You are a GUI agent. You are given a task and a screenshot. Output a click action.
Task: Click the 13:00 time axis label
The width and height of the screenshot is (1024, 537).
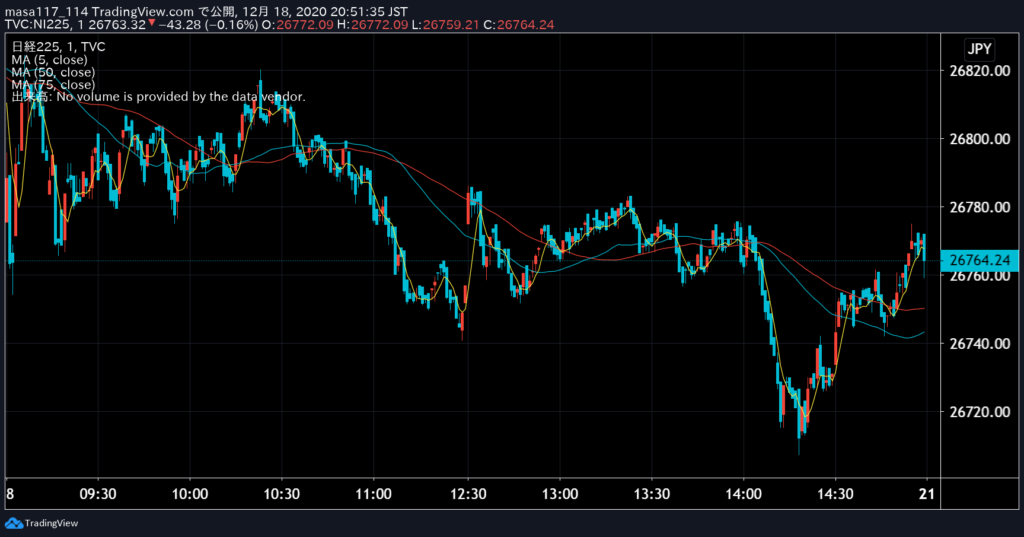560,494
